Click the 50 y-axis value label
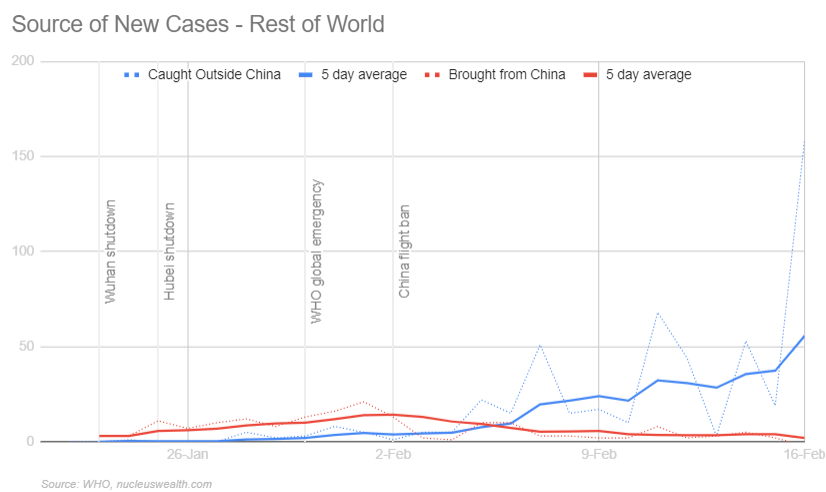Image resolution: width=826 pixels, height=492 pixels. click(x=26, y=347)
